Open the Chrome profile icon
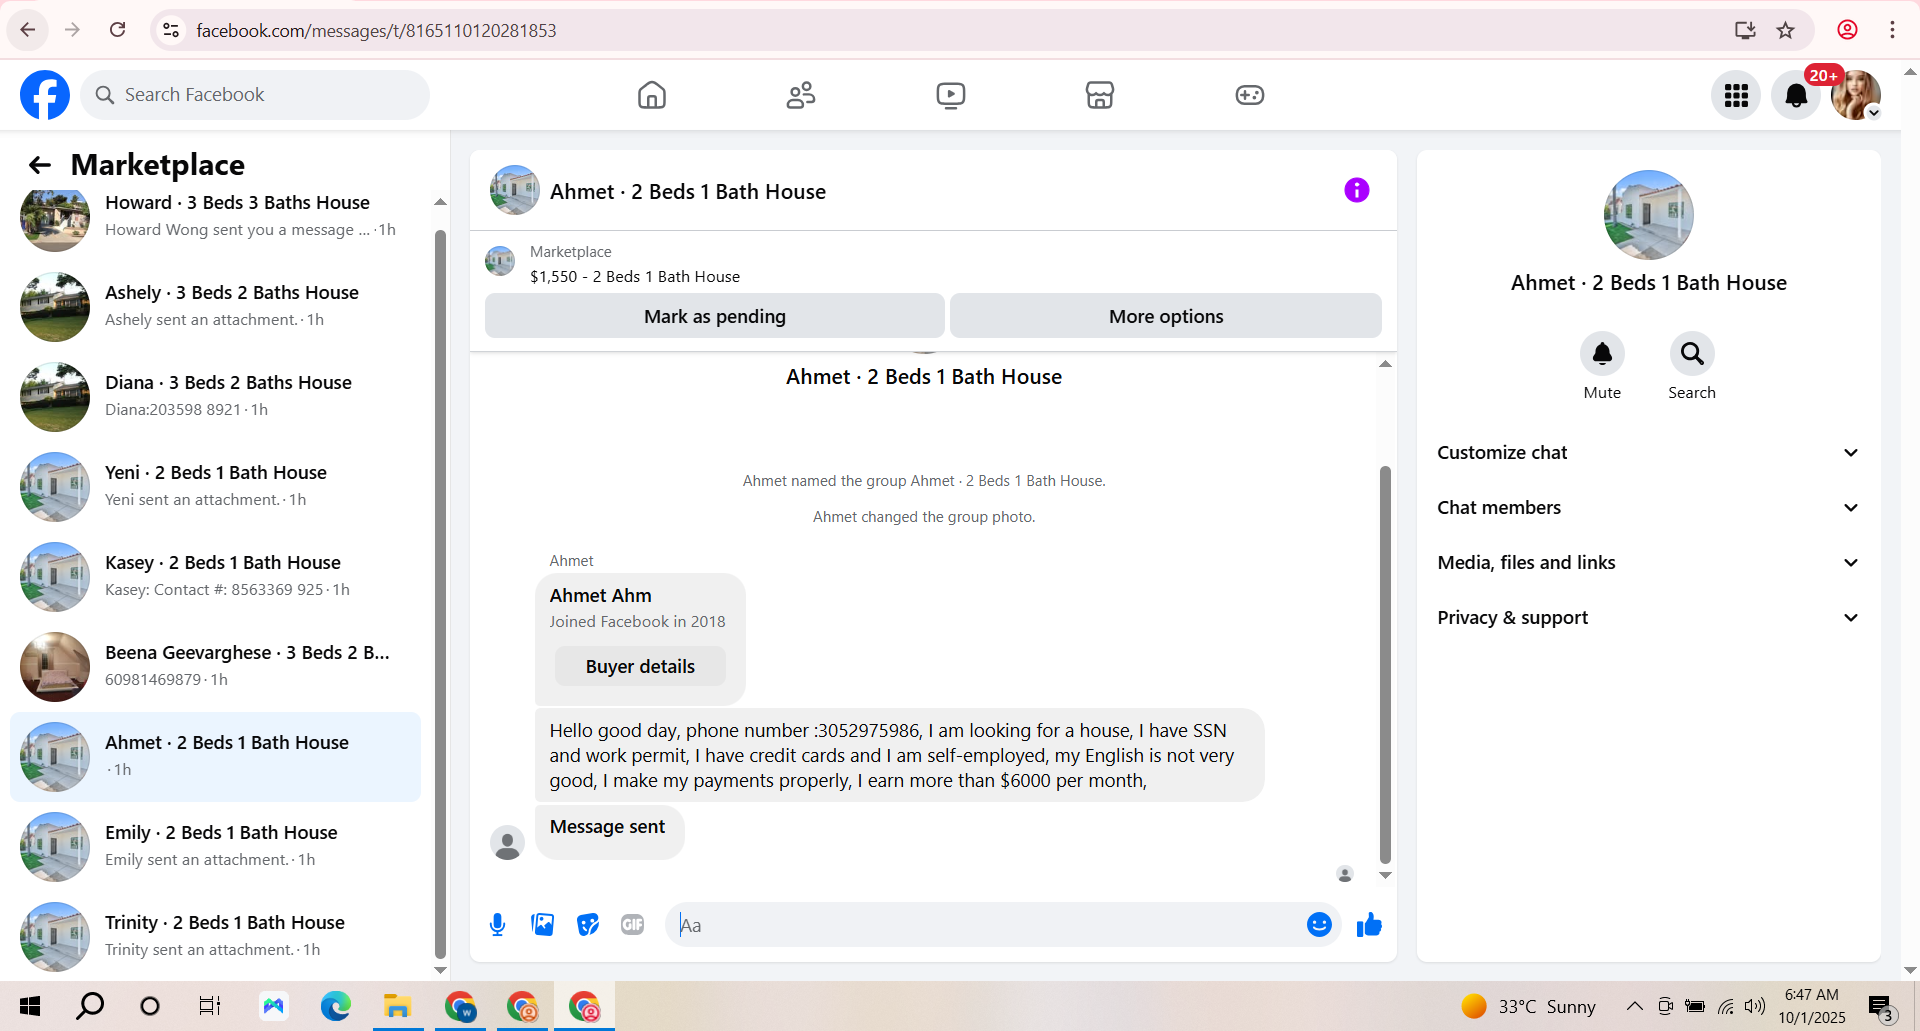Image resolution: width=1920 pixels, height=1031 pixels. [x=1847, y=30]
